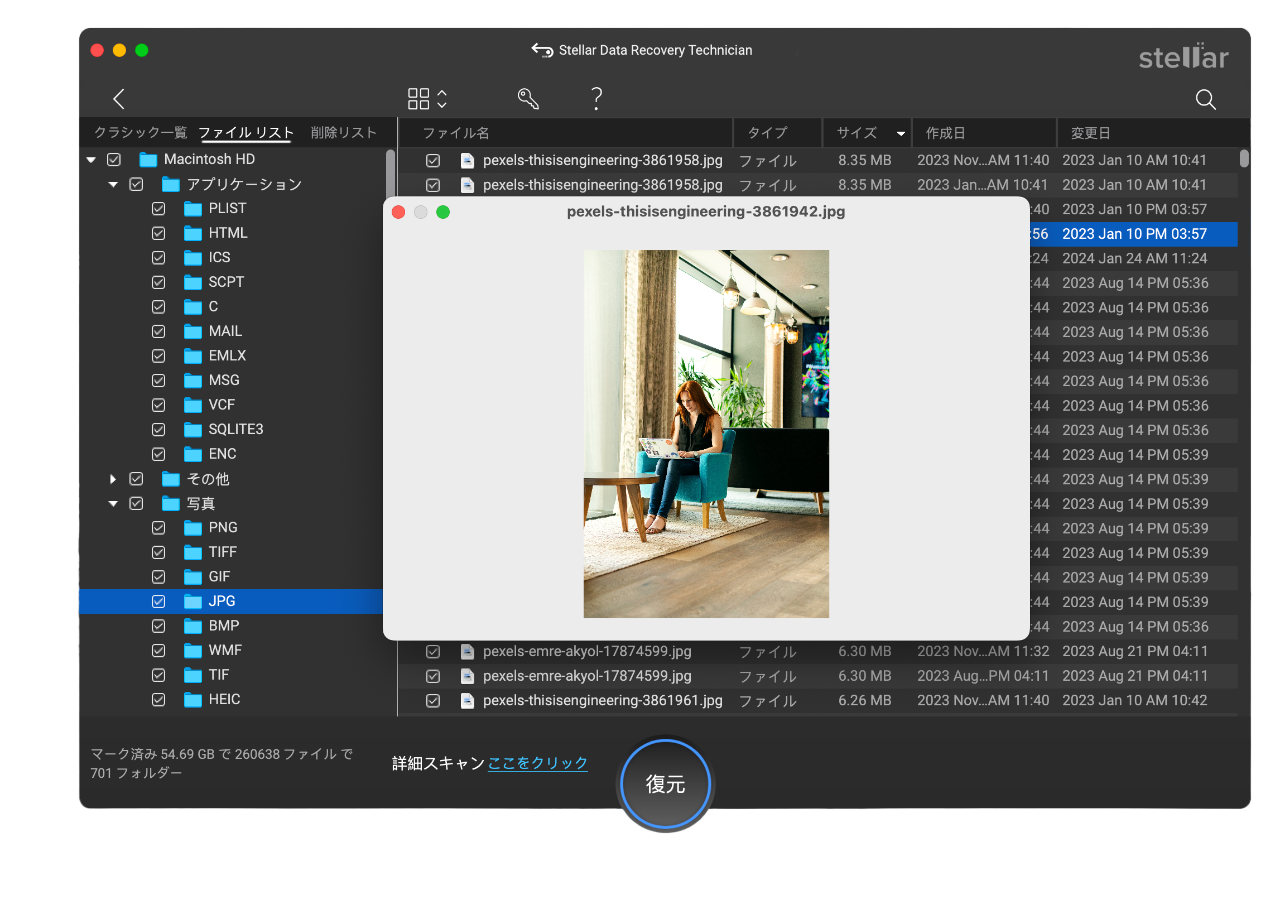Switch to the 削除リスト tab
This screenshot has width=1280, height=898.
click(x=344, y=132)
